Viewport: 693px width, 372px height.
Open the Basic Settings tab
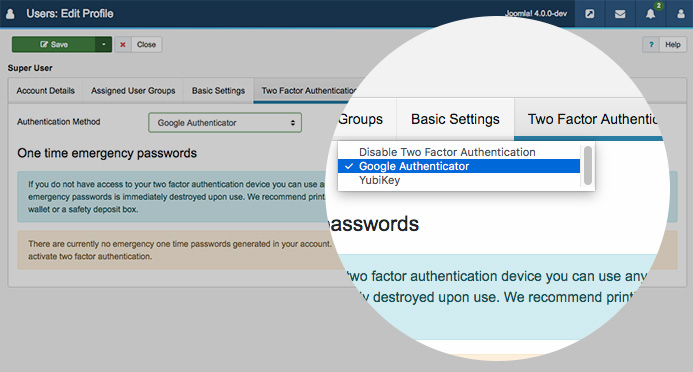pyautogui.click(x=218, y=91)
